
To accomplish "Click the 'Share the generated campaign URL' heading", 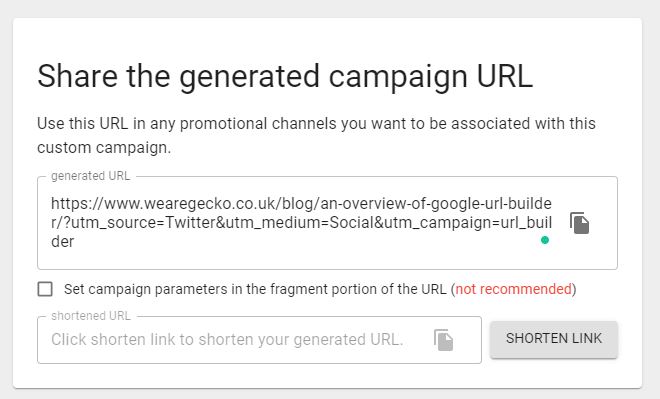I will (285, 77).
